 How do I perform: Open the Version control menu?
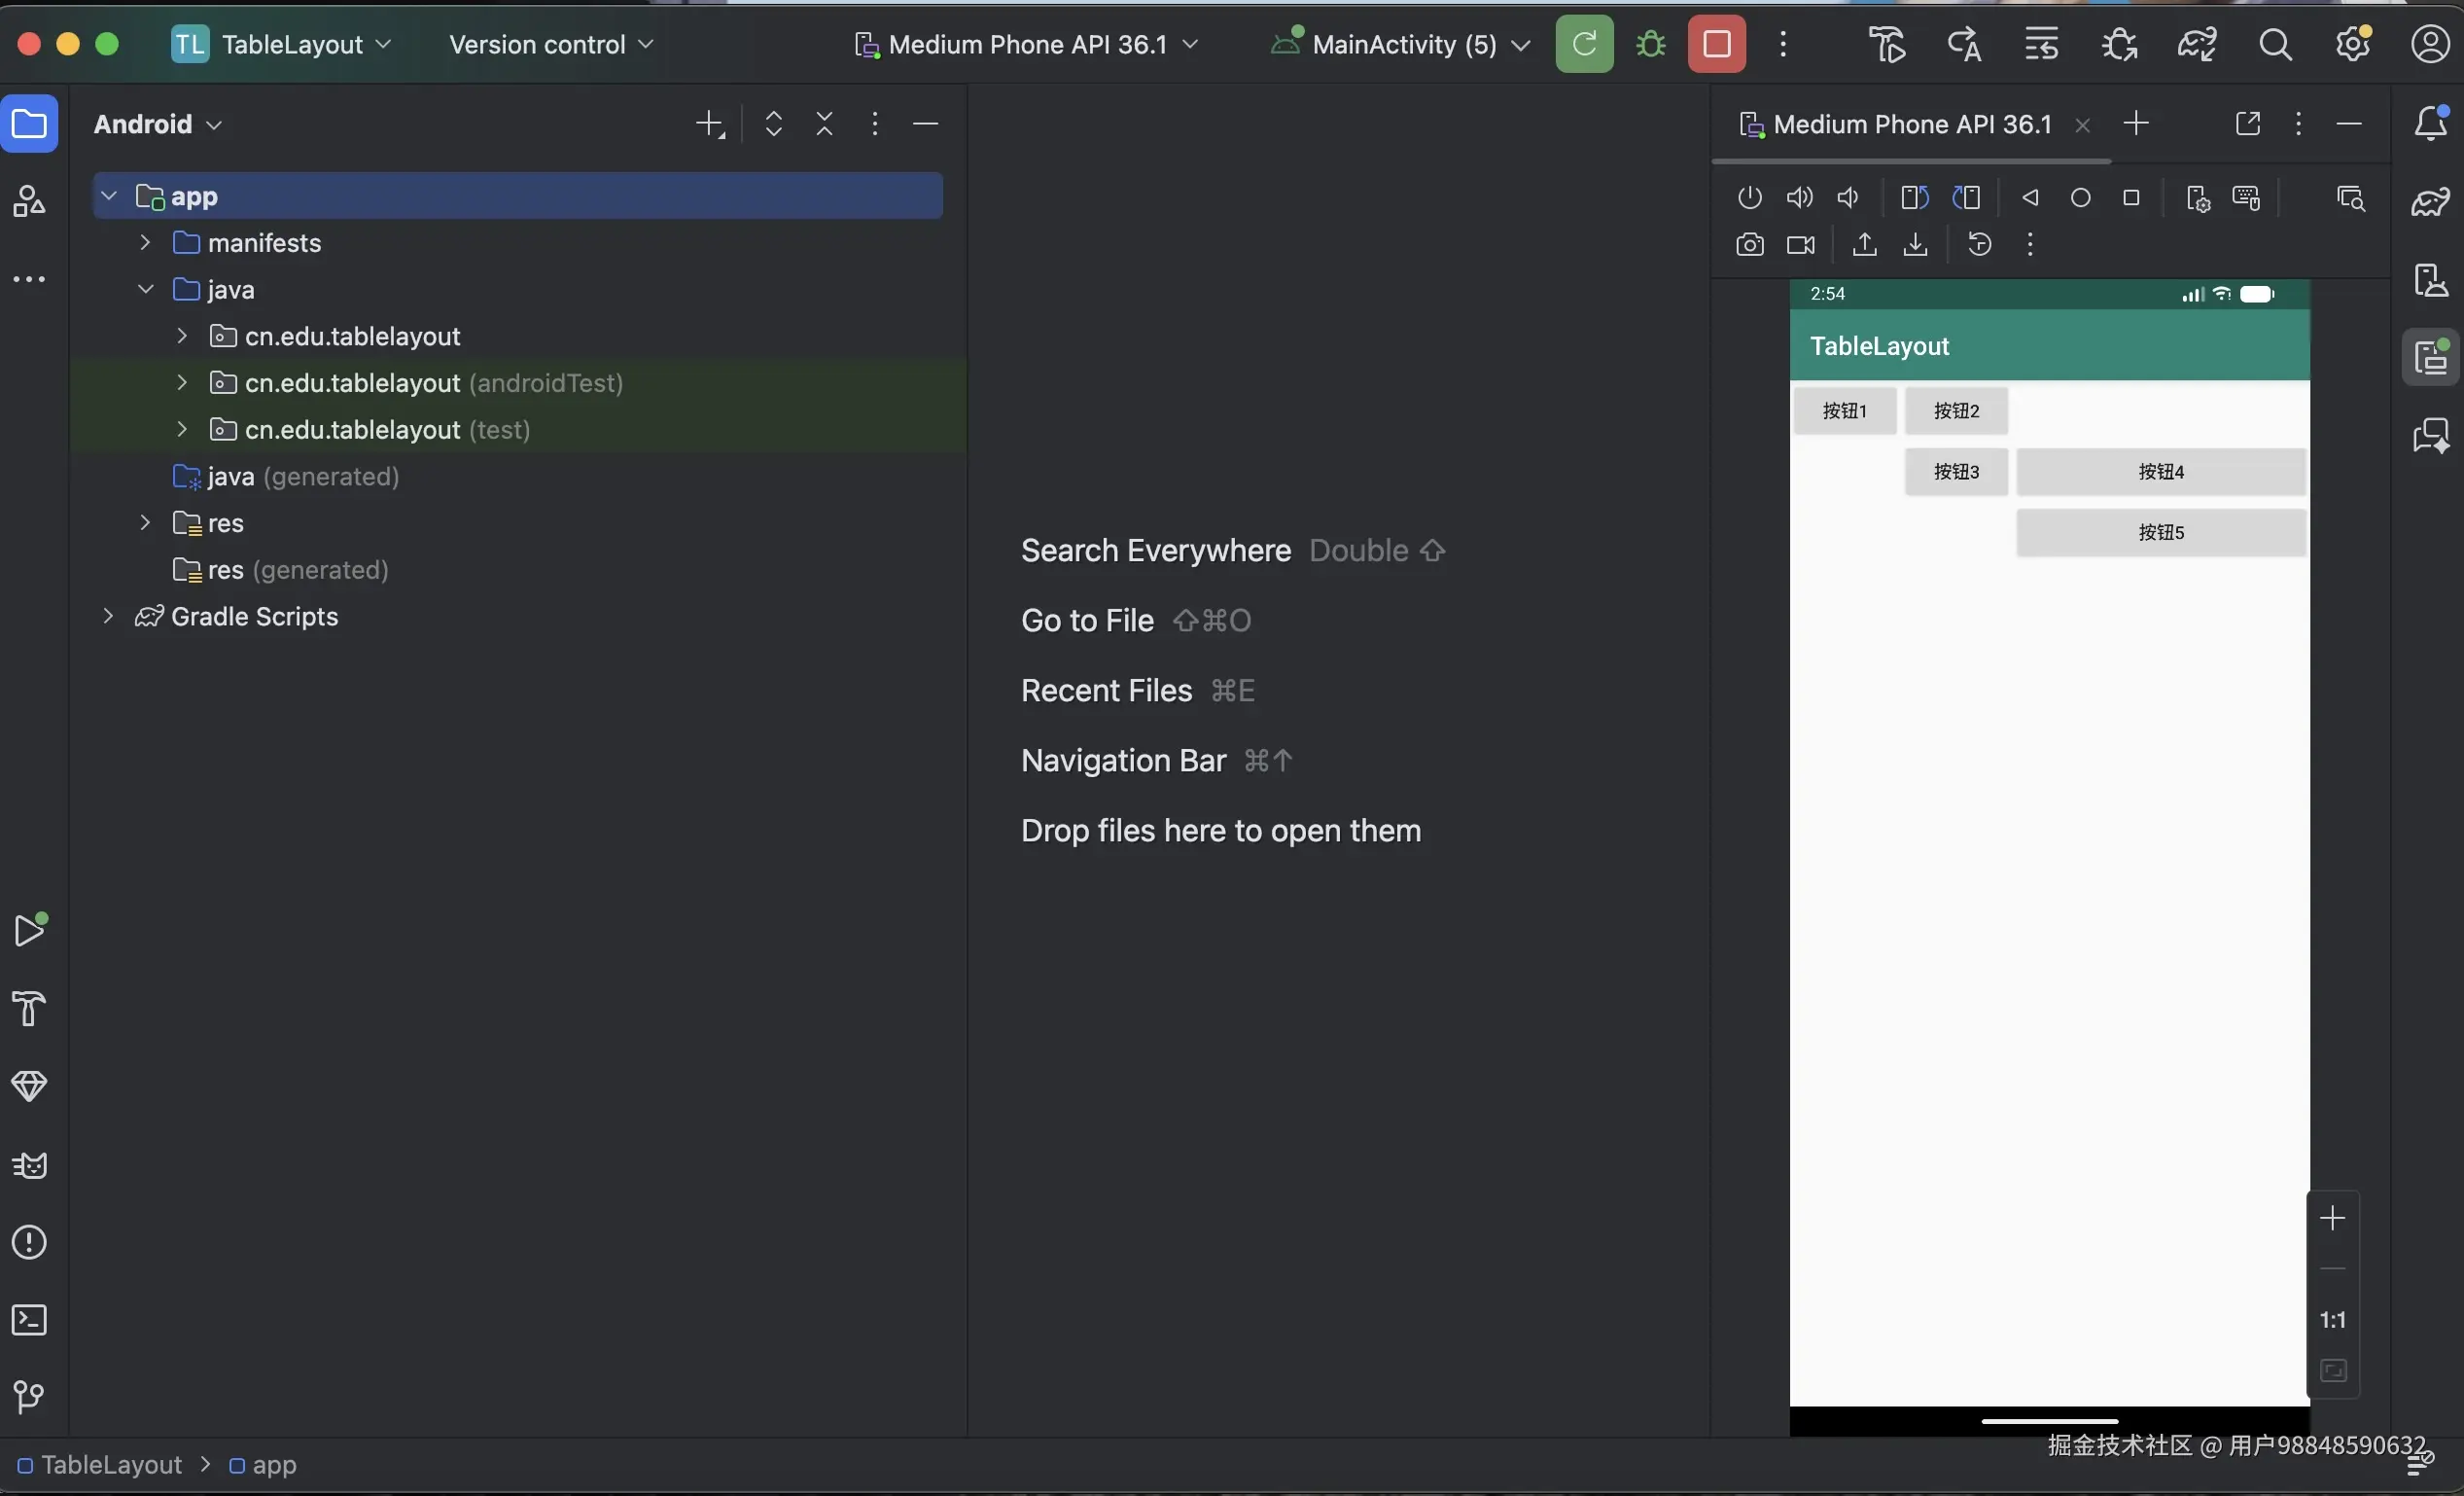[550, 45]
